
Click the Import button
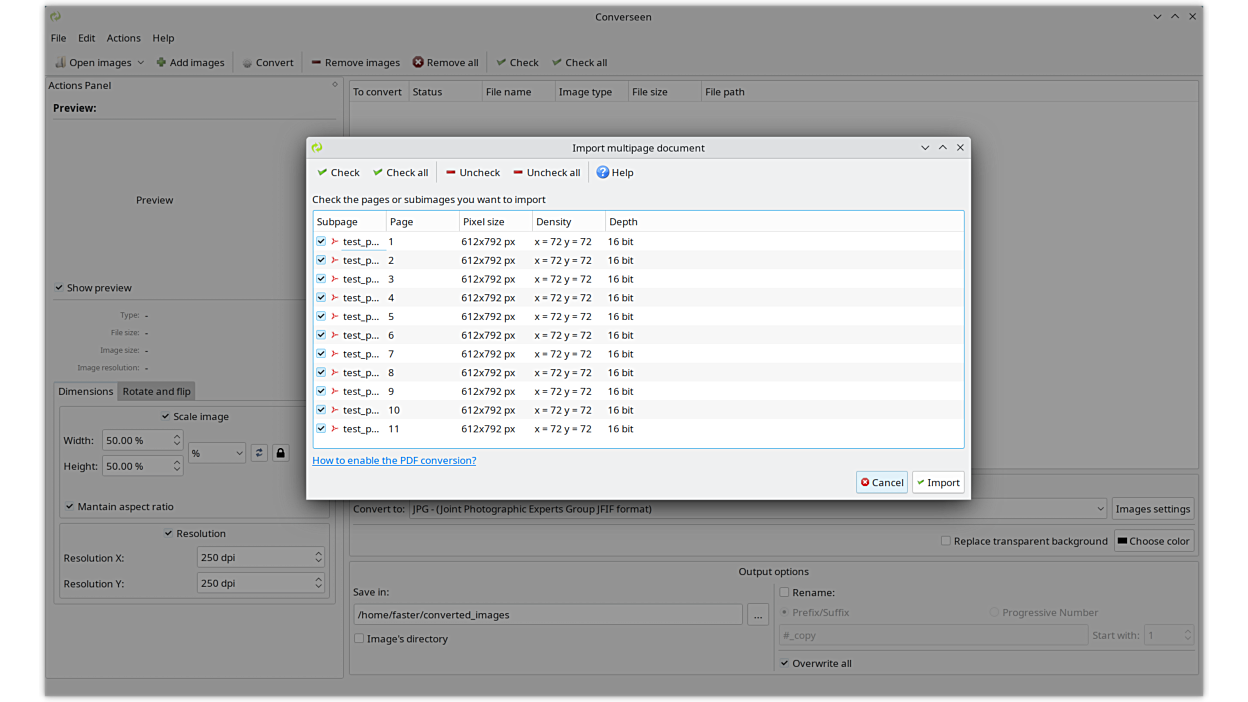(938, 483)
